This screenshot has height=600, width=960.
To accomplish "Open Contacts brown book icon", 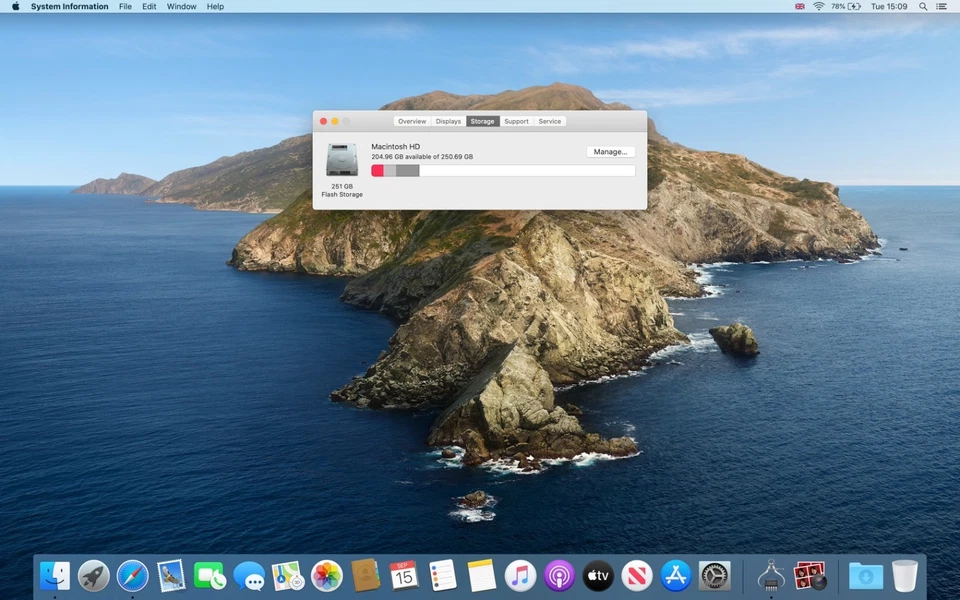I will (366, 576).
